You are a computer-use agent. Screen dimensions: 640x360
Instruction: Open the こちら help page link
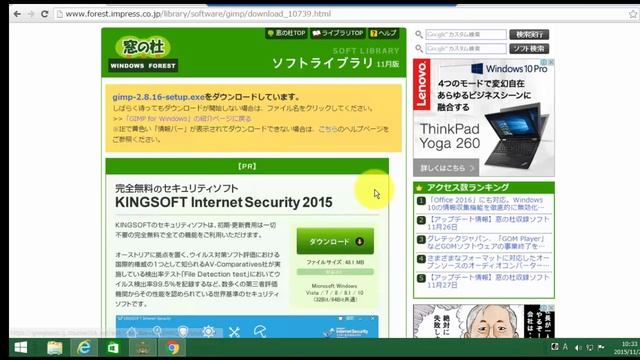(x=329, y=129)
